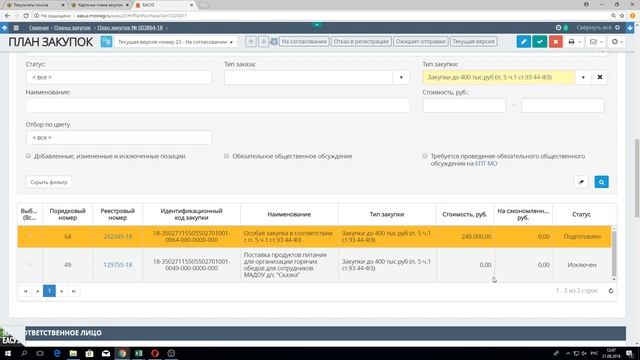The width and height of the screenshot is (640, 360).
Task: Go to first page of the grid
Action: pos(25,291)
